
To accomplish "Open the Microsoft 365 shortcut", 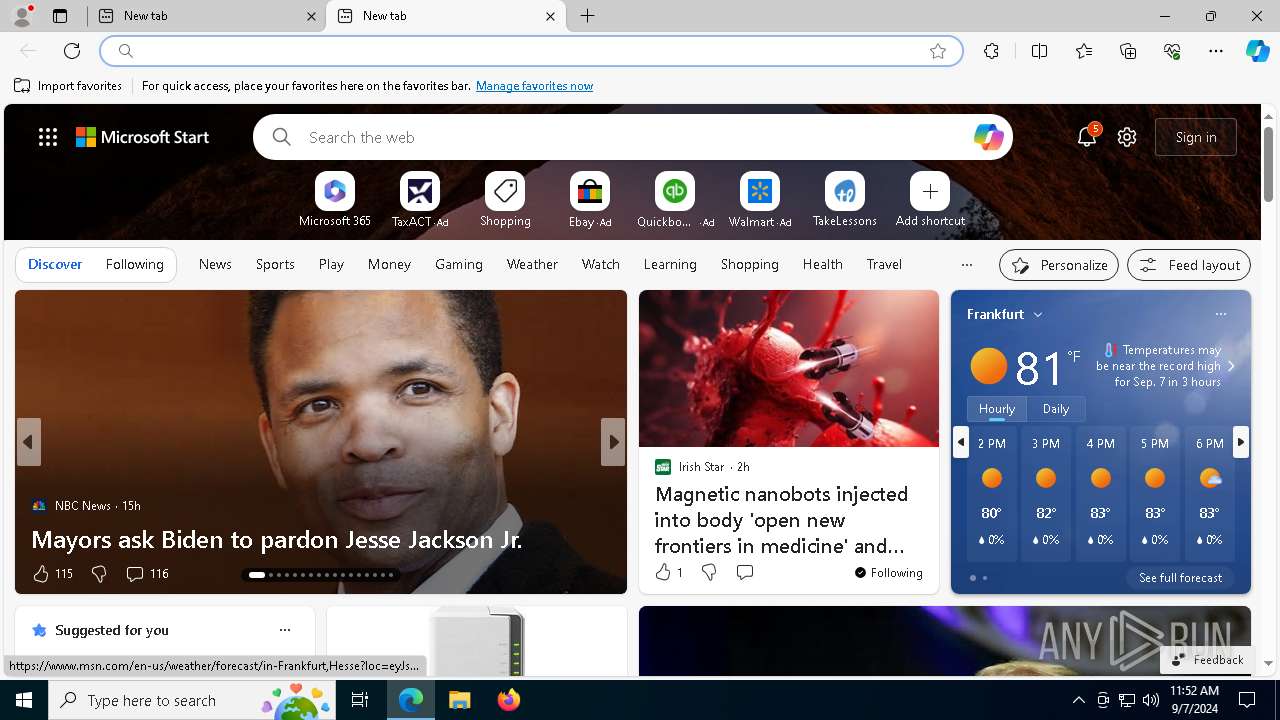I will click(335, 191).
